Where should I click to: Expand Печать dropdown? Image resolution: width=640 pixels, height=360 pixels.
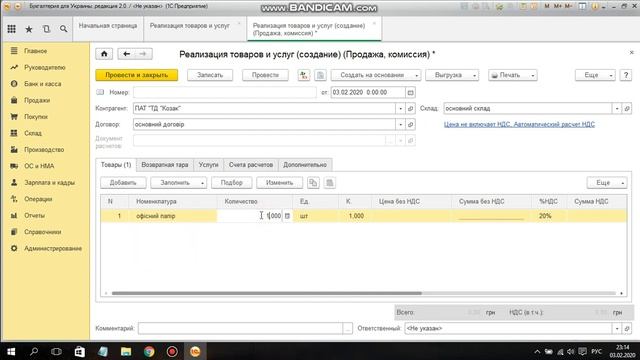tap(513, 75)
